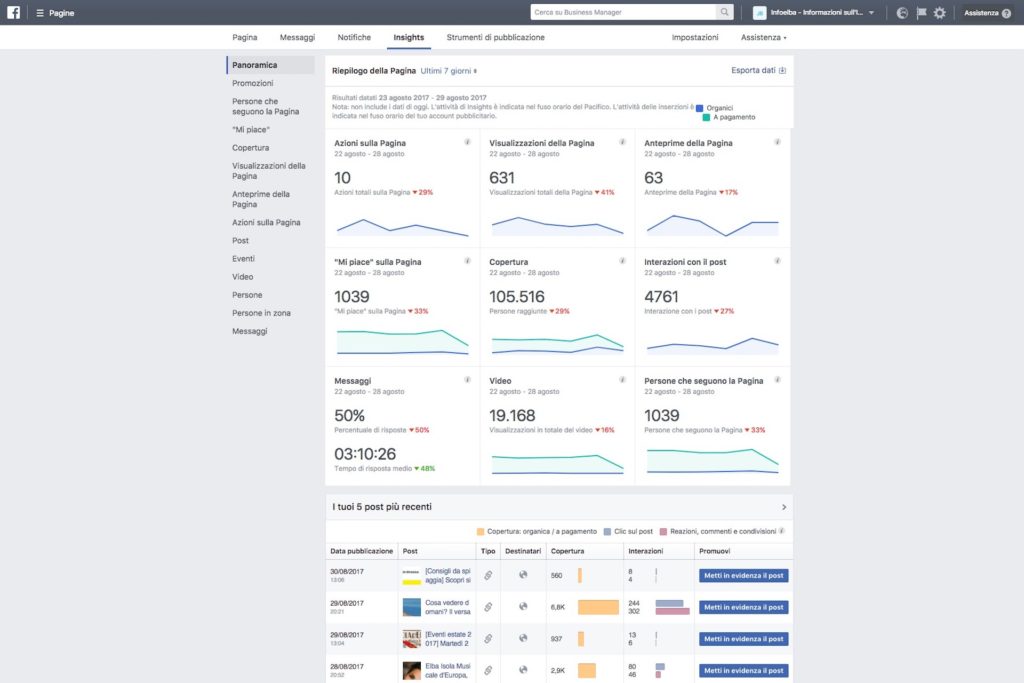This screenshot has height=683, width=1024.
Task: Click info icon on Azioni sulla Pagina card
Action: pyautogui.click(x=468, y=142)
